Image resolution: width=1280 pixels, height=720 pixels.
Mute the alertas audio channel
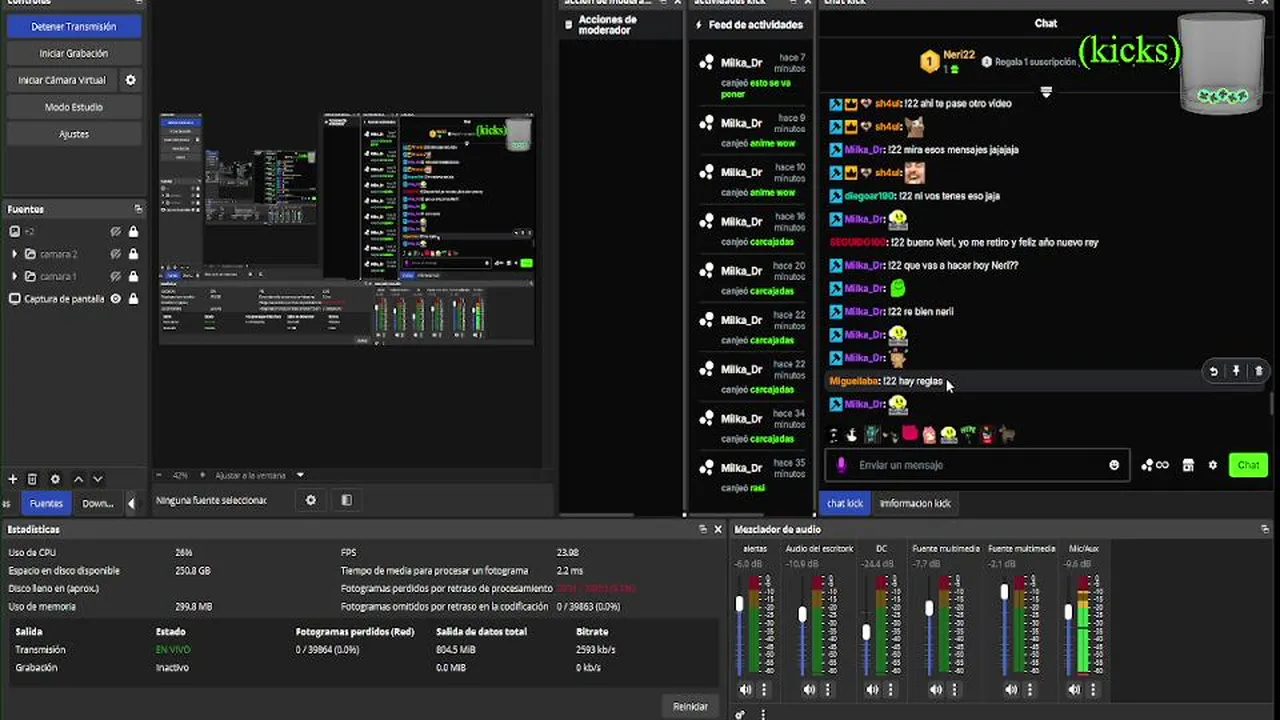point(746,689)
